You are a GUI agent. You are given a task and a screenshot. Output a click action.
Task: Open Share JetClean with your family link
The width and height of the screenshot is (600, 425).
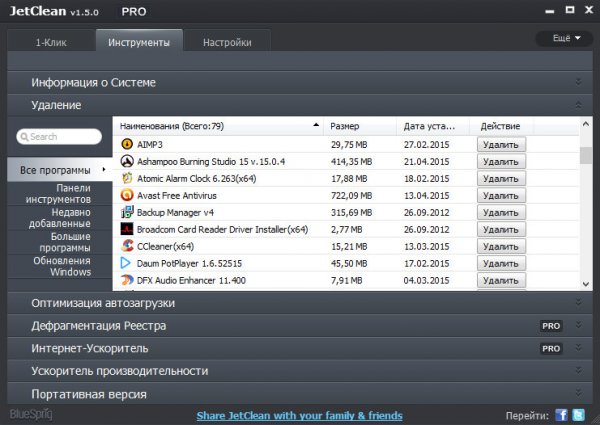coord(299,415)
